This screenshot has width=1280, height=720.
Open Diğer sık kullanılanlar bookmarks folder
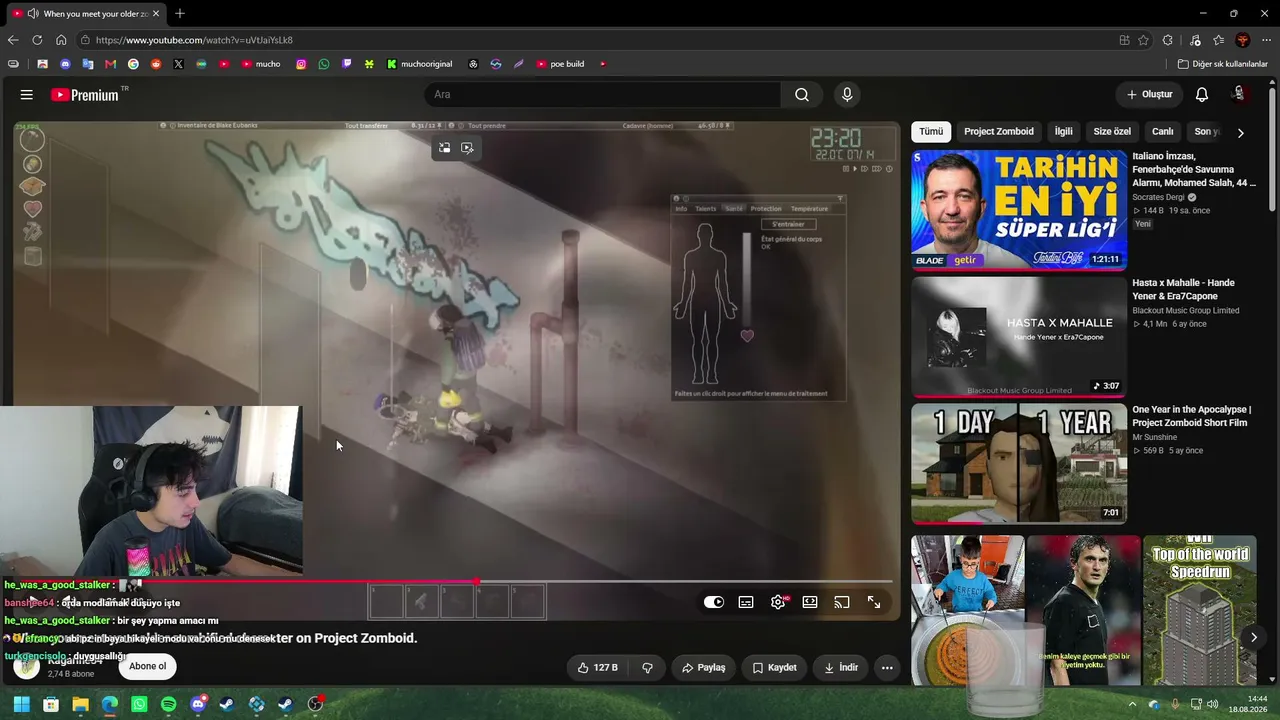click(1222, 64)
